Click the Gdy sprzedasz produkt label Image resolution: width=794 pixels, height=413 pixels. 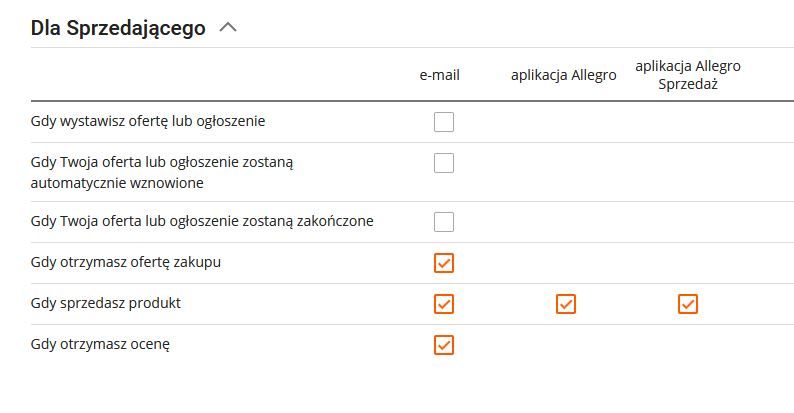click(x=106, y=303)
